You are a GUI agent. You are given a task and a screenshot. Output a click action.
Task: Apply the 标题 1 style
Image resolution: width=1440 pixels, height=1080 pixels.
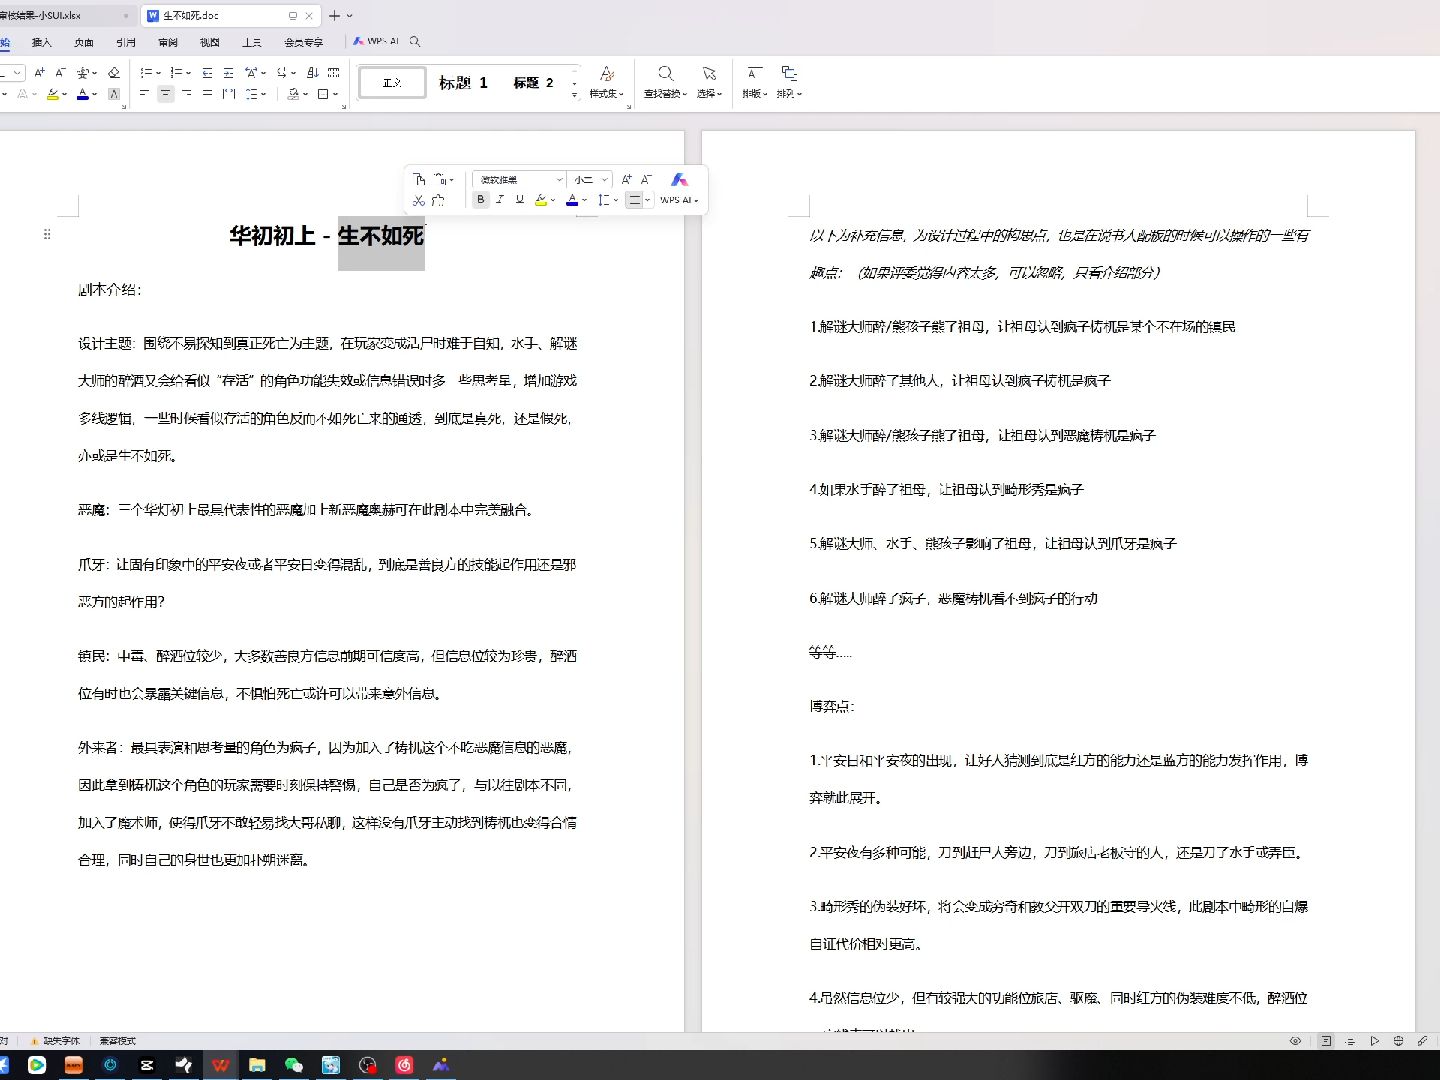pyautogui.click(x=463, y=83)
